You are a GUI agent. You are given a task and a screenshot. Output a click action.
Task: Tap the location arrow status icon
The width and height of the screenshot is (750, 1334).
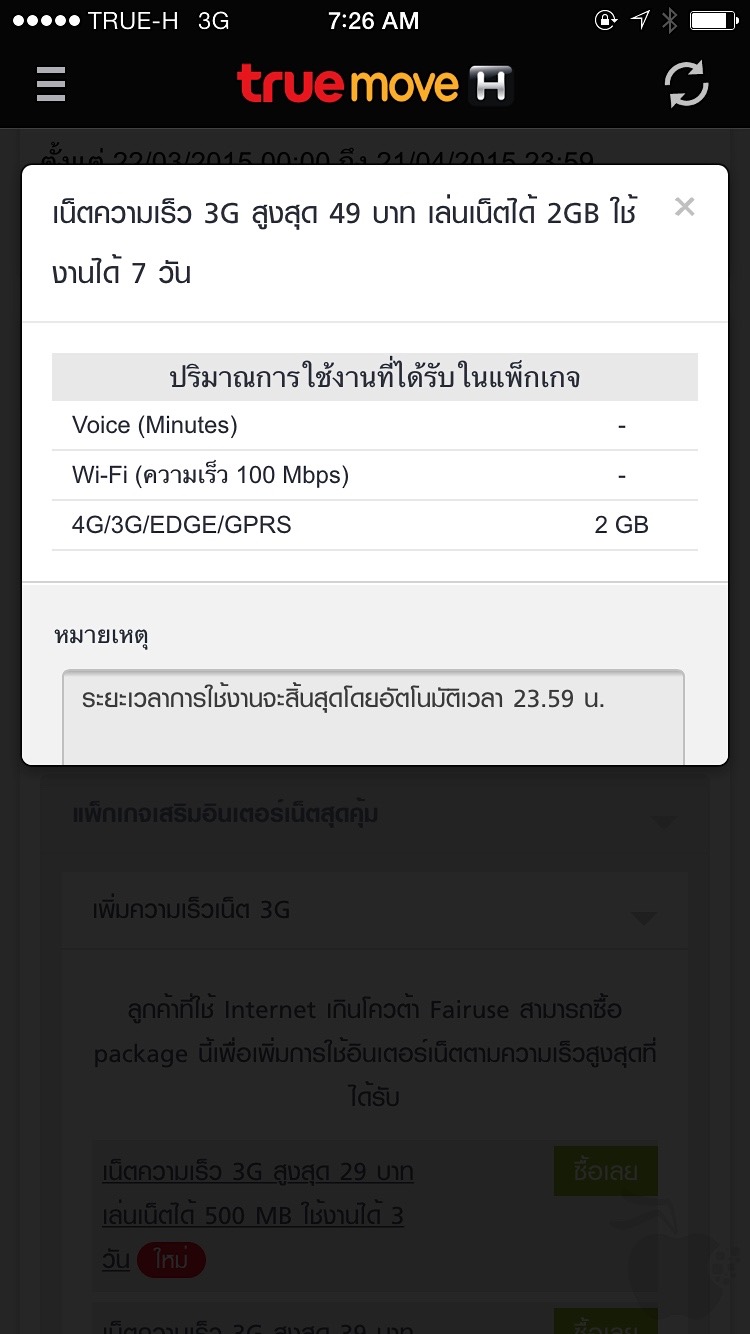click(640, 21)
